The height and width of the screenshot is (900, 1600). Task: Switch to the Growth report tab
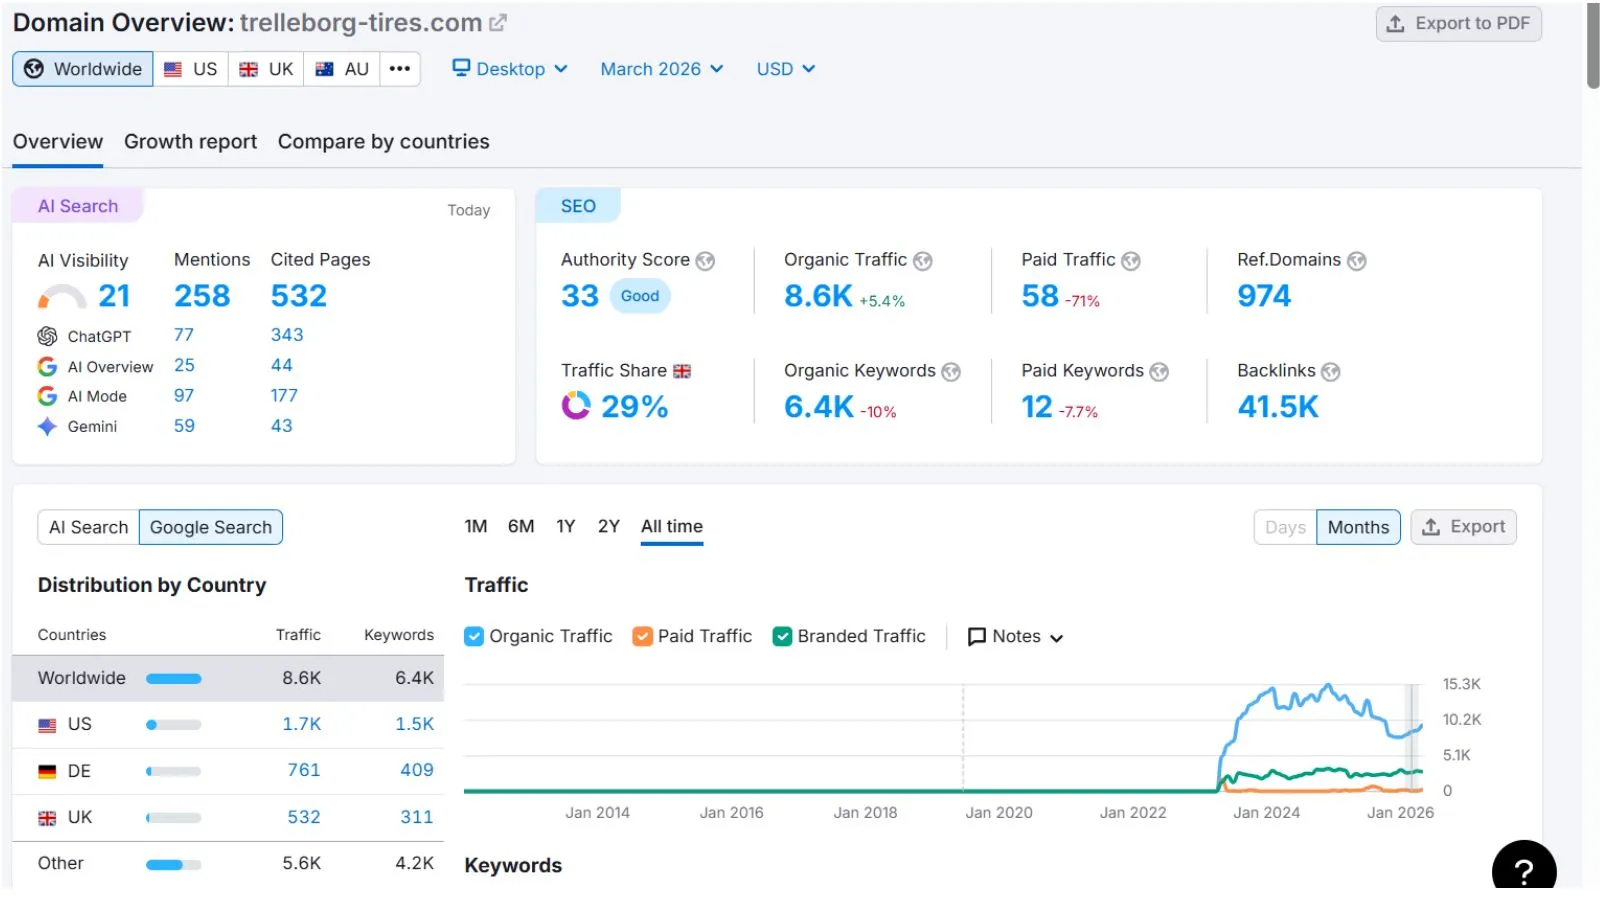click(190, 142)
